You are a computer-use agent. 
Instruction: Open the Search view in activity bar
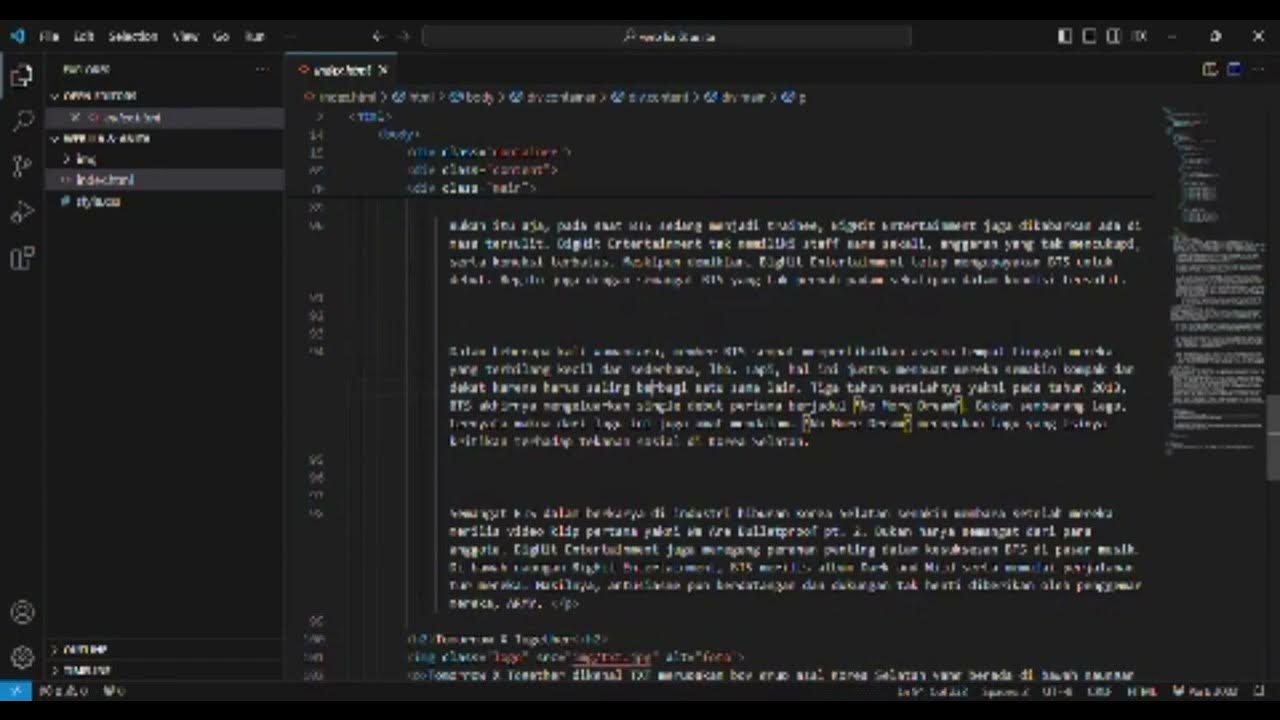(x=22, y=122)
